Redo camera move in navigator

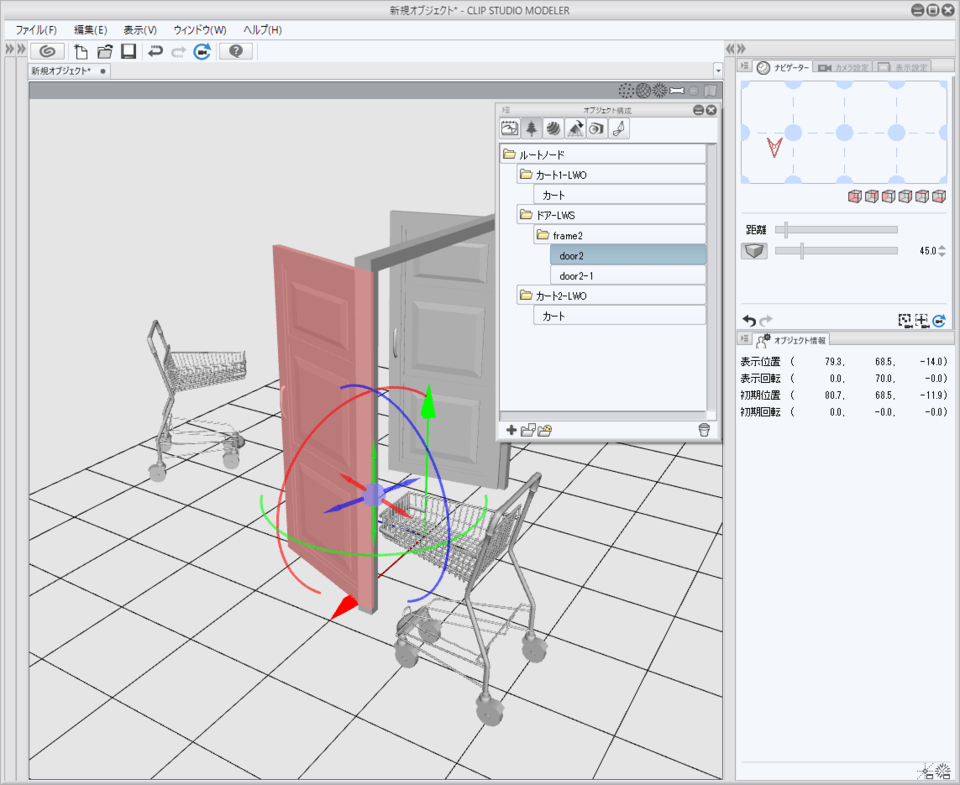[x=766, y=320]
